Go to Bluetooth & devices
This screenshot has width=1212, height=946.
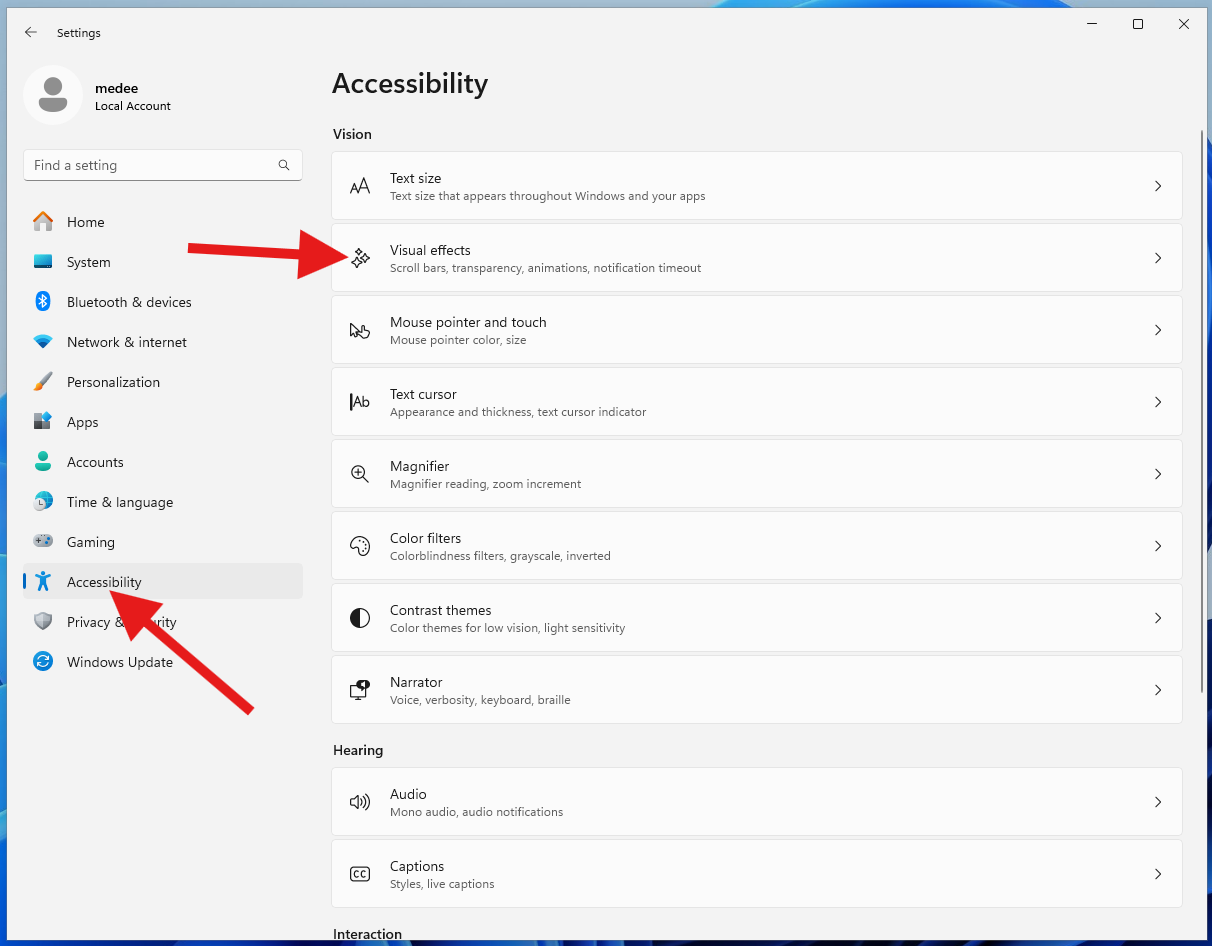[x=129, y=302]
